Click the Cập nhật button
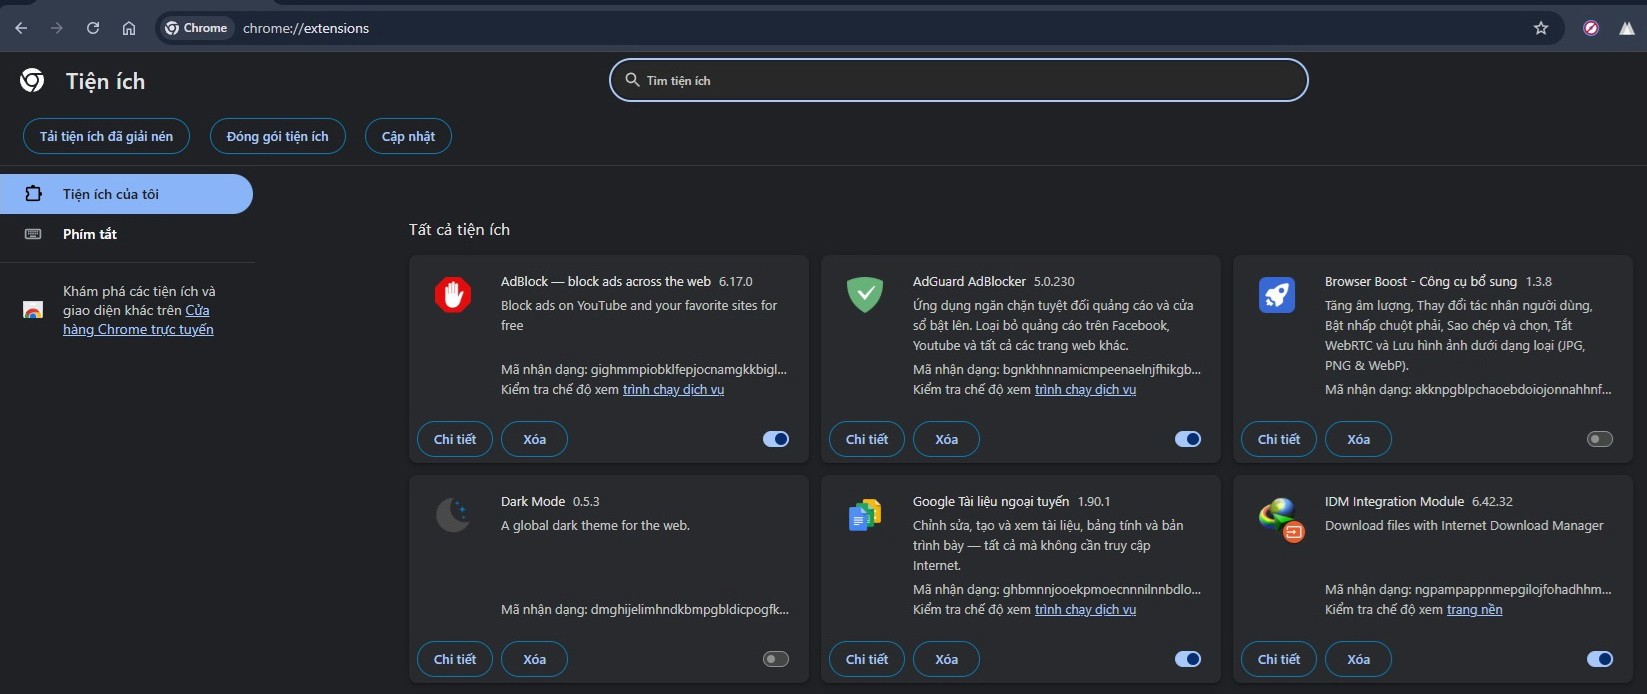This screenshot has width=1647, height=694. point(408,136)
